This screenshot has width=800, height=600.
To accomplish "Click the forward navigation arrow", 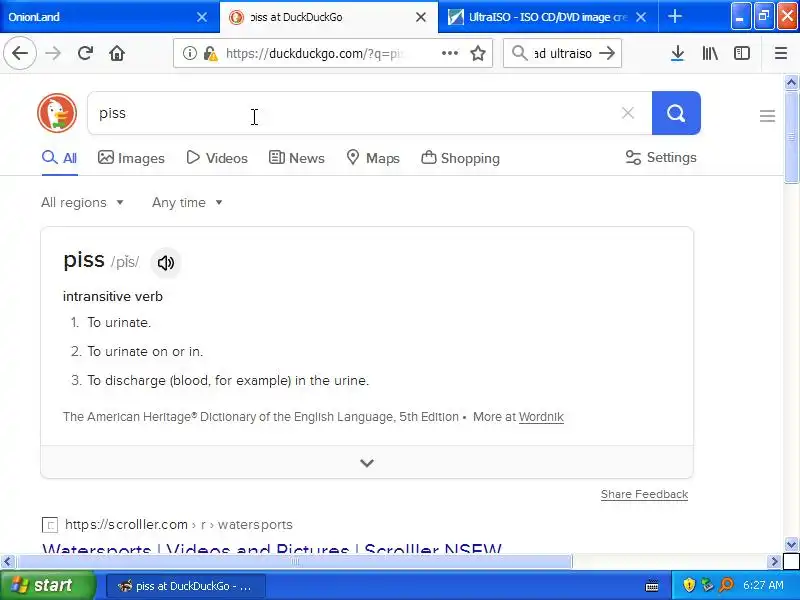I will click(53, 53).
